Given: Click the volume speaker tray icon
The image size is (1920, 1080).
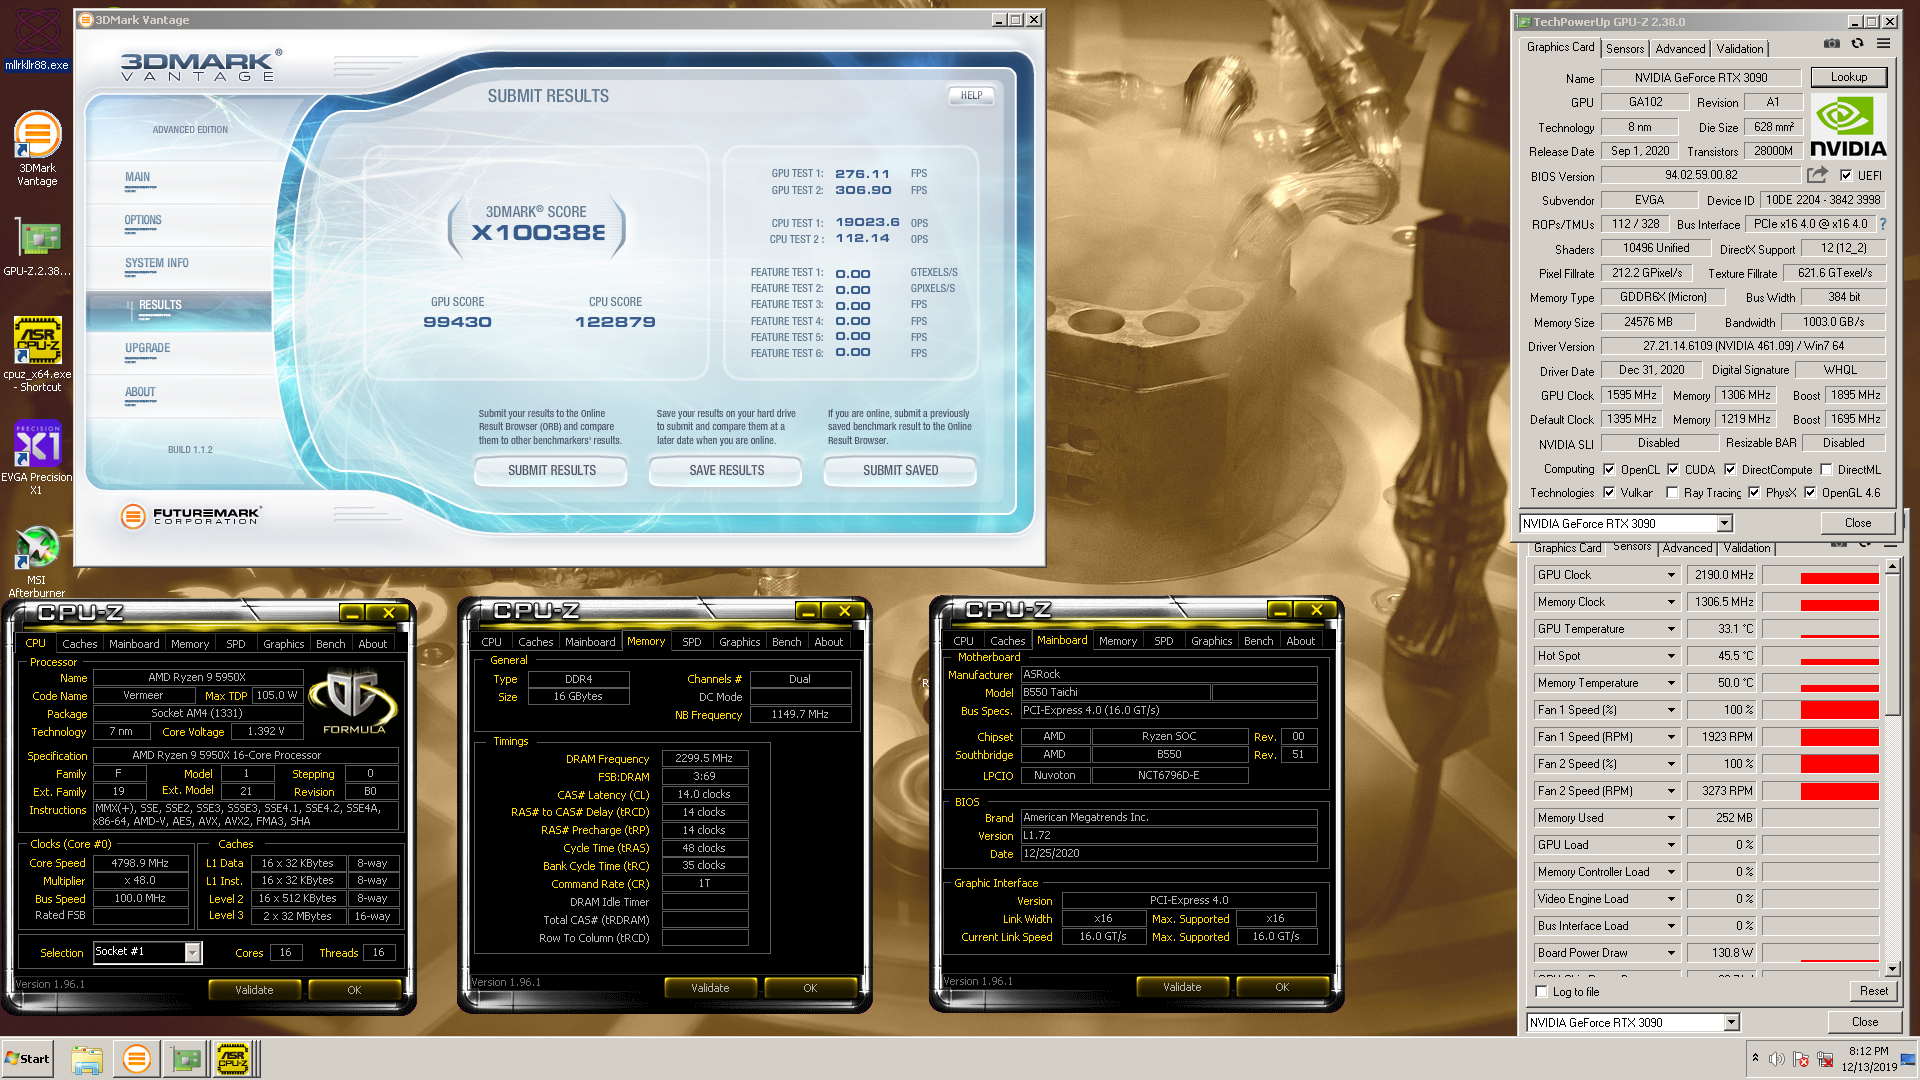Looking at the screenshot, I should (x=1777, y=1059).
